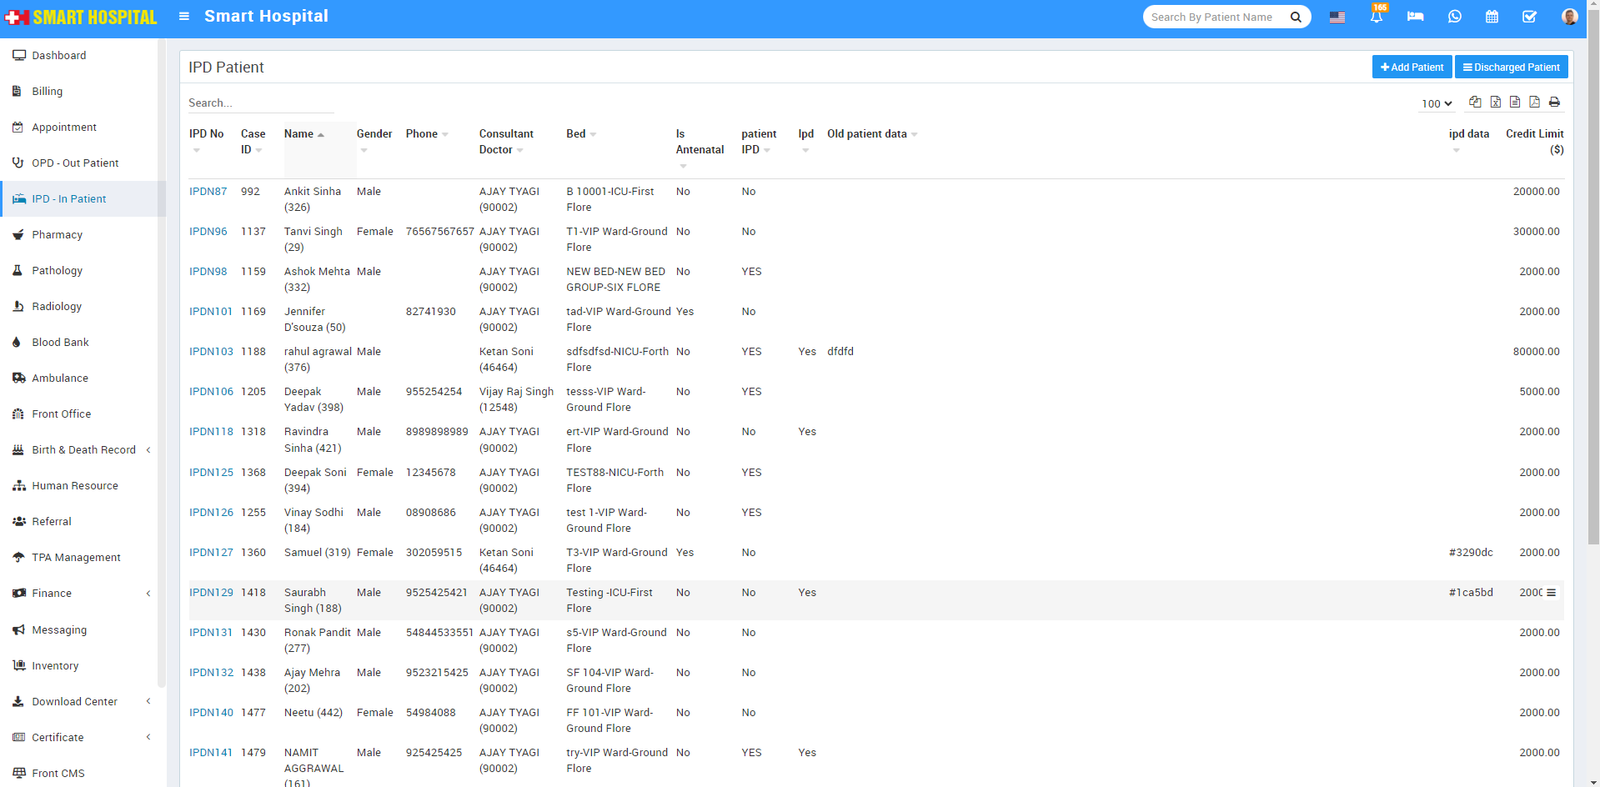The height and width of the screenshot is (787, 1600).
Task: Expand the Finance sidebar menu
Action: [x=52, y=594]
